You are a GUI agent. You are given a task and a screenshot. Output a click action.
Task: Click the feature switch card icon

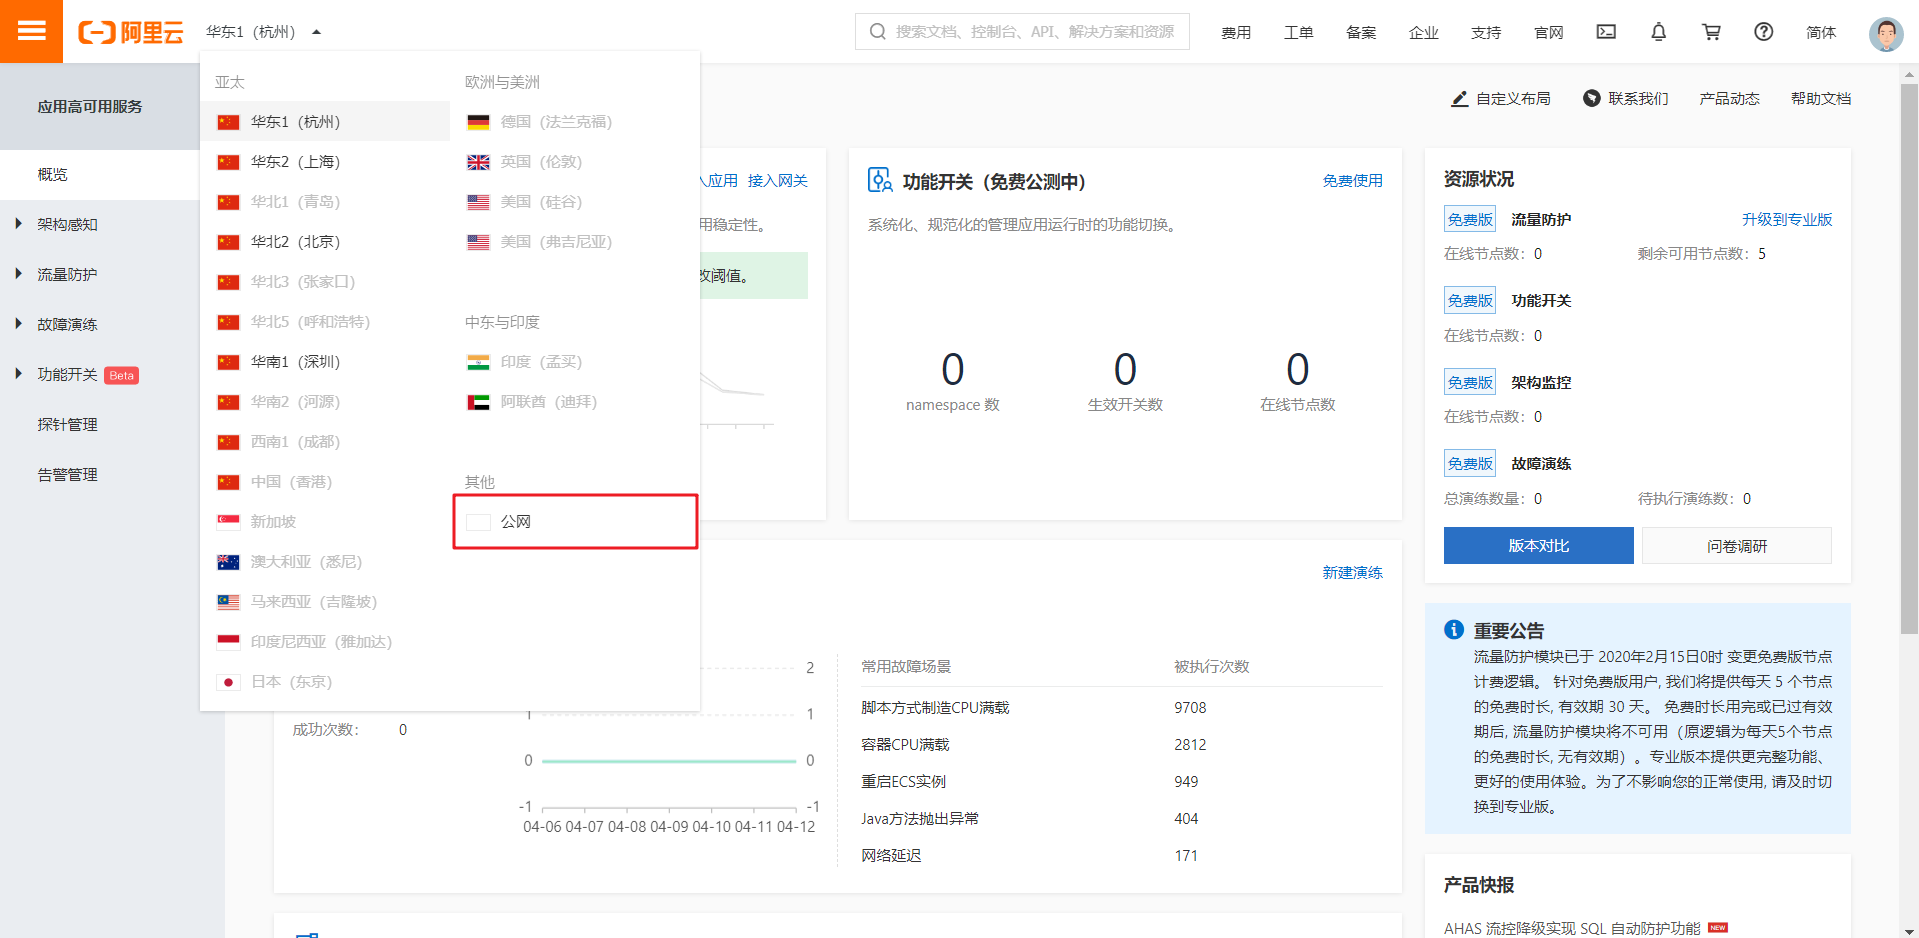point(880,181)
